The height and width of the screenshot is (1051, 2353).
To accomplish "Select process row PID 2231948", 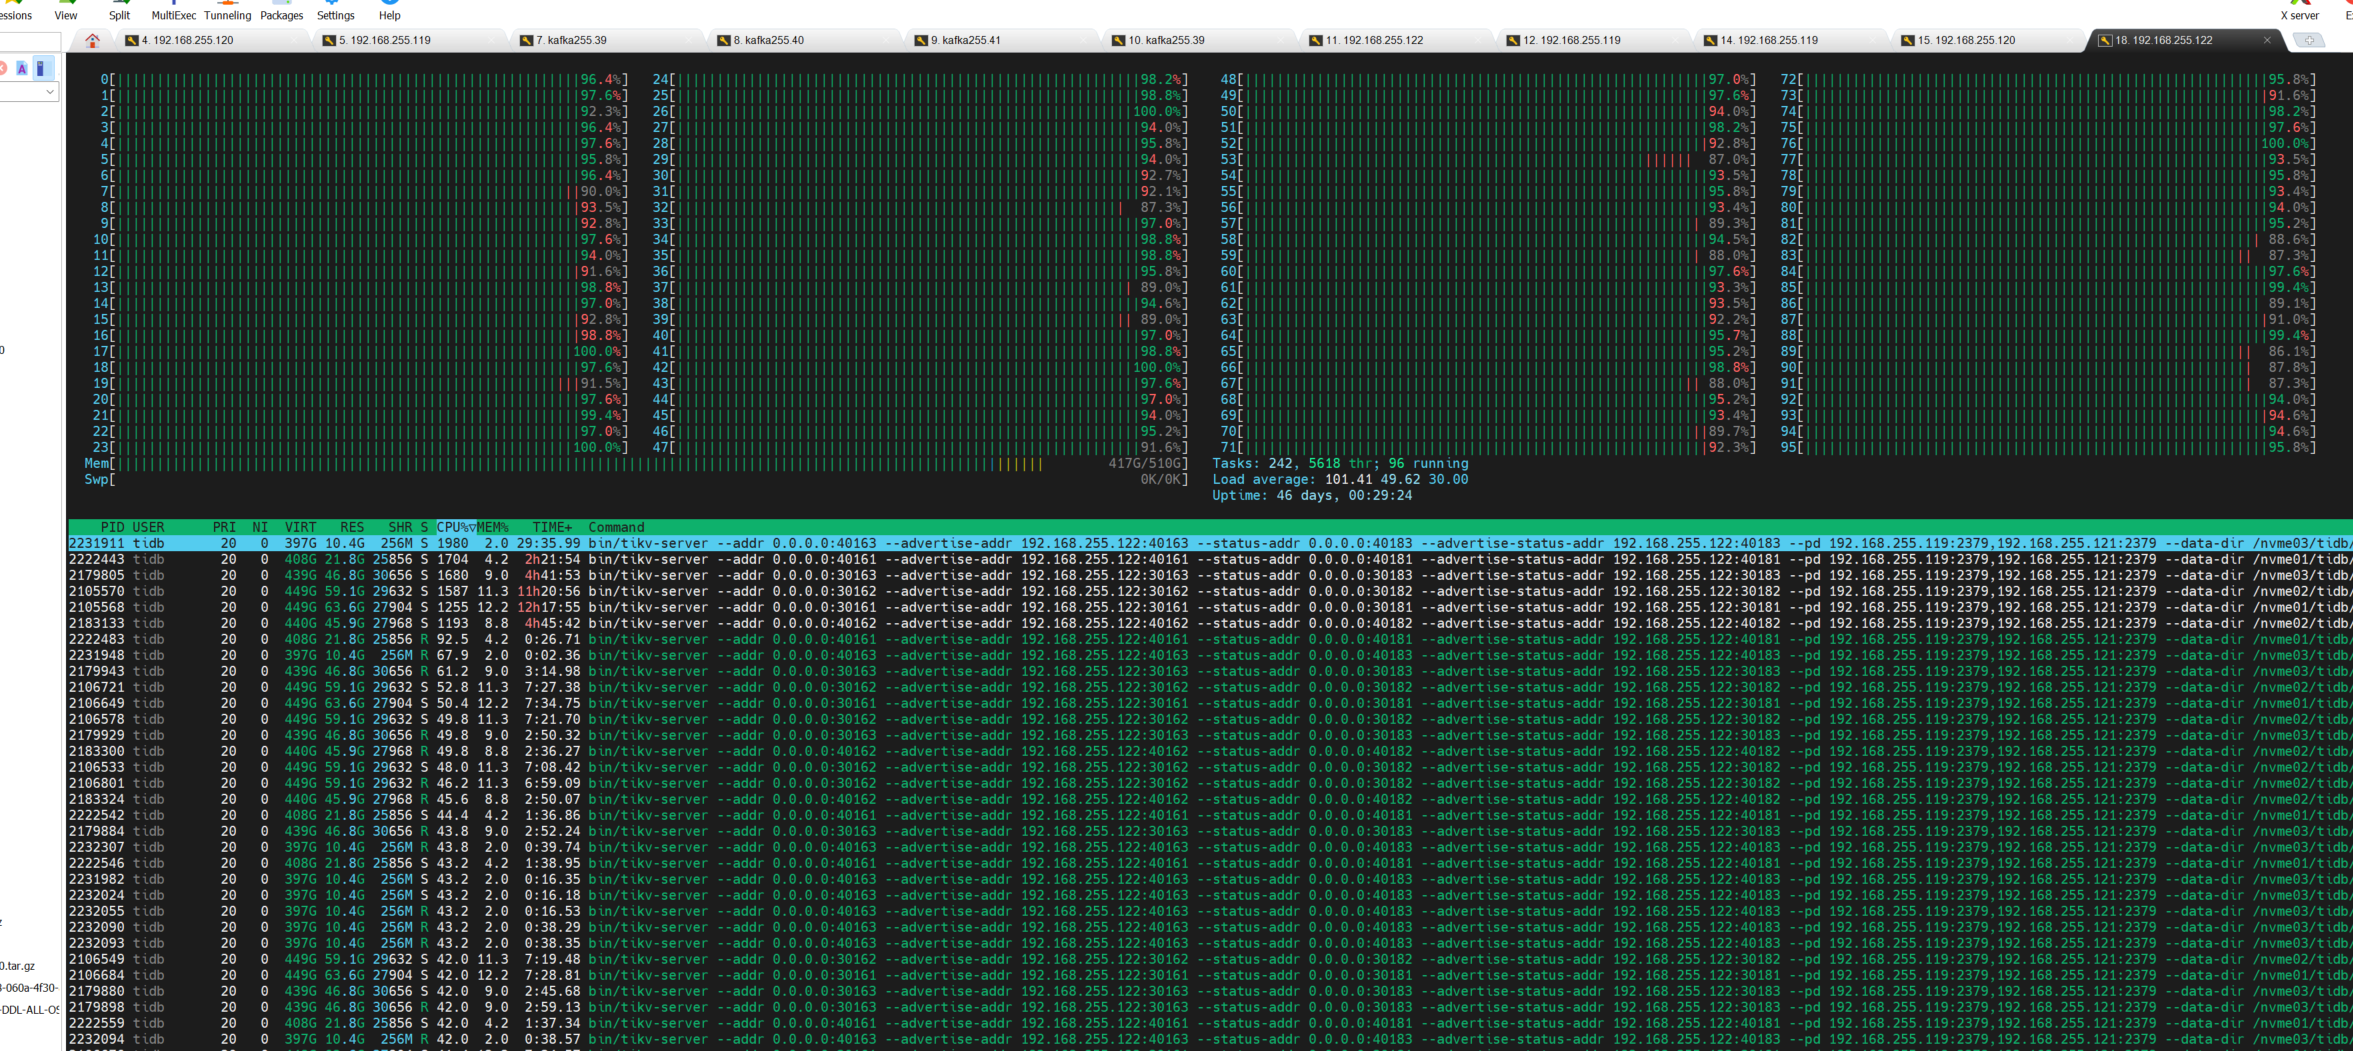I will 1210,655.
